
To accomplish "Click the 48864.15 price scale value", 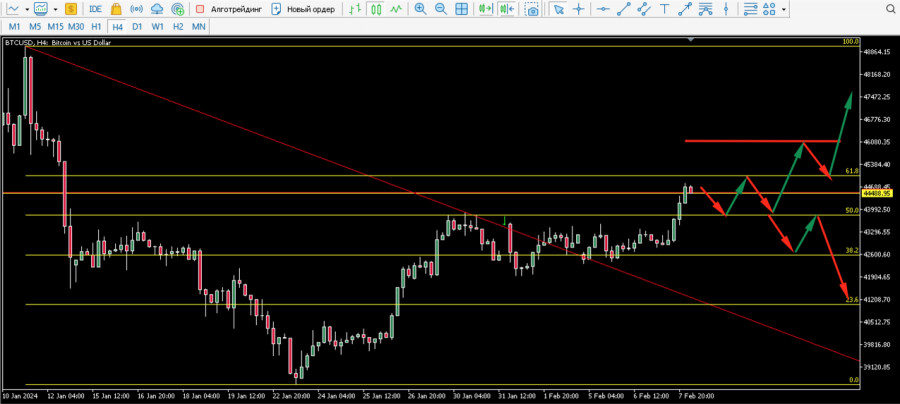I will (878, 52).
